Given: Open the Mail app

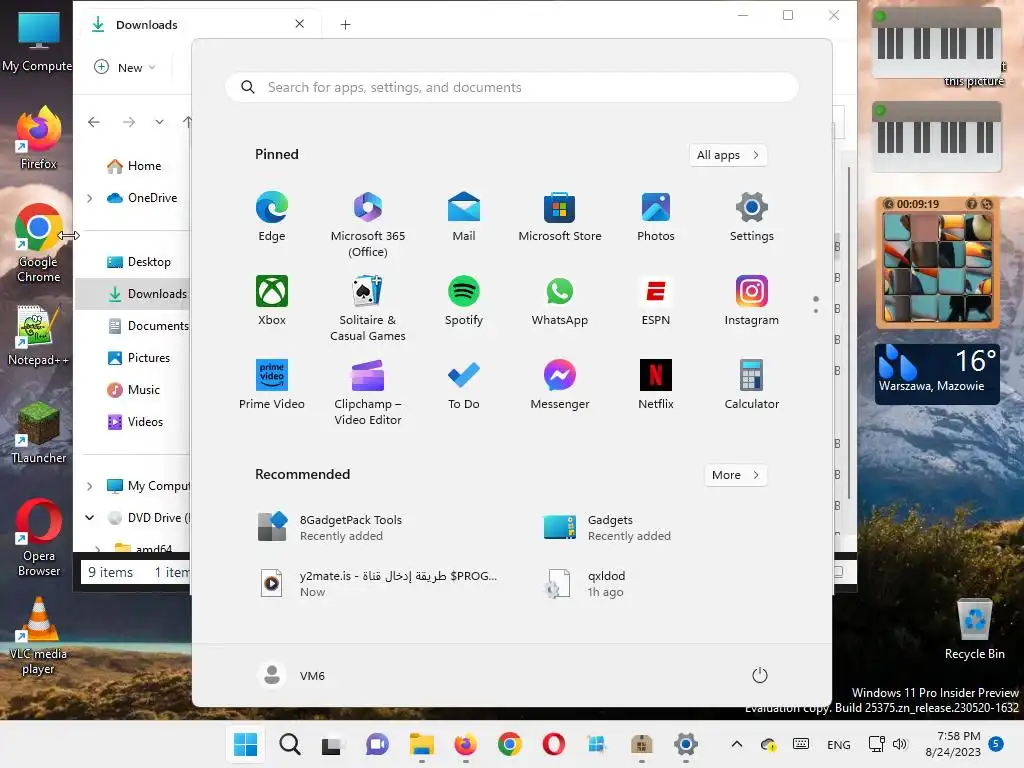Looking at the screenshot, I should tap(464, 217).
